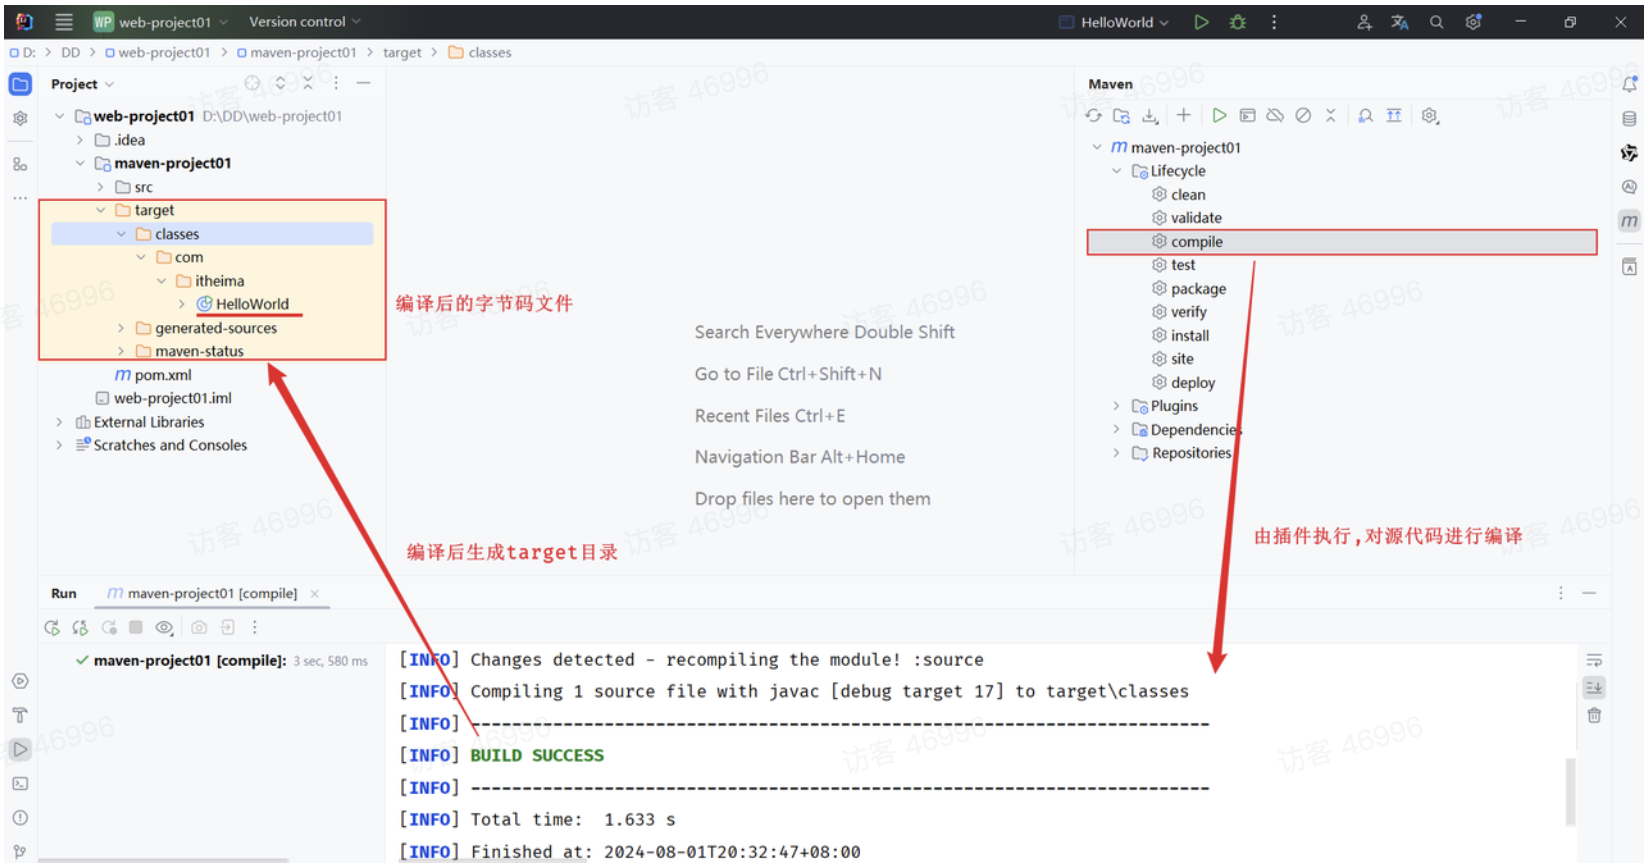Click the Debug bug icon in title bar
Viewport: 1648px width, 867px height.
[1237, 22]
